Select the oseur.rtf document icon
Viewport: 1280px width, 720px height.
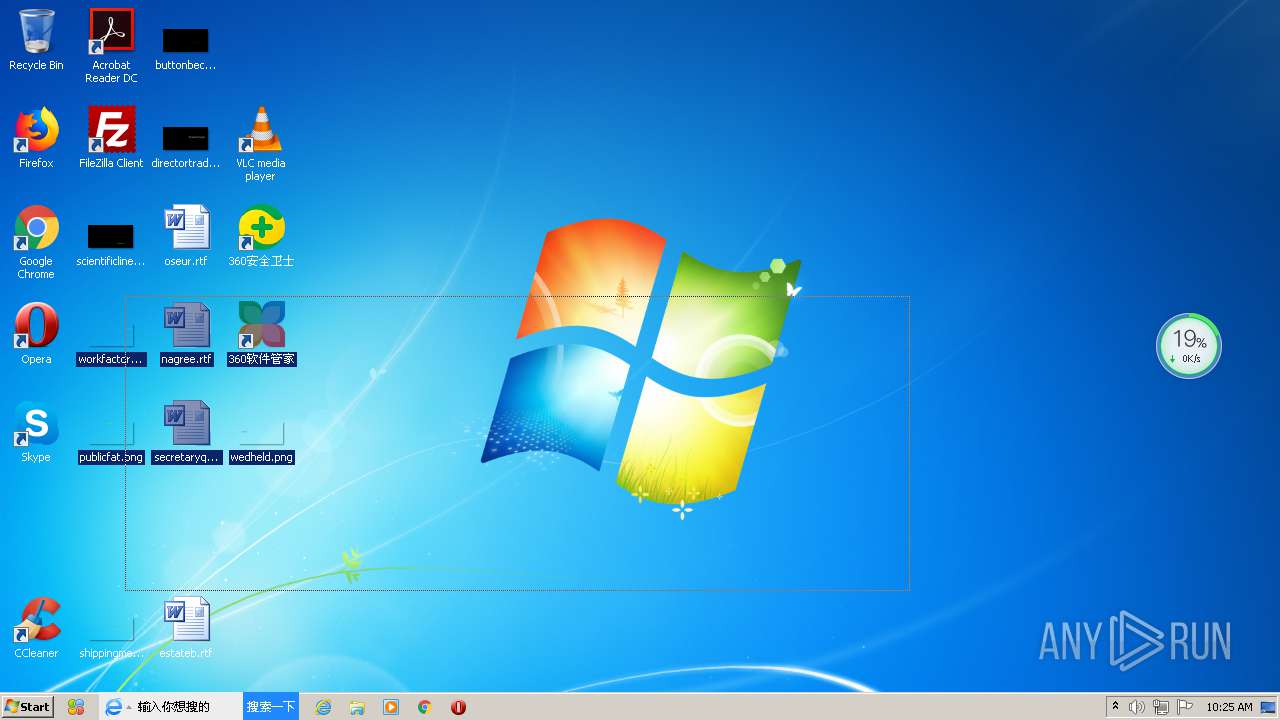[186, 236]
